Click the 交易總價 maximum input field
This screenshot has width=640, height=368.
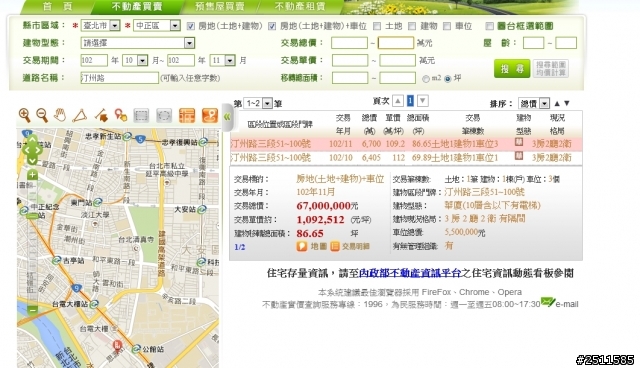pyautogui.click(x=396, y=43)
